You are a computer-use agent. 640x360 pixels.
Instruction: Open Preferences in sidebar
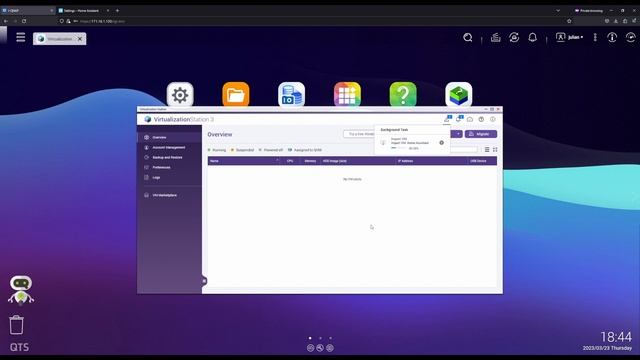coord(169,167)
